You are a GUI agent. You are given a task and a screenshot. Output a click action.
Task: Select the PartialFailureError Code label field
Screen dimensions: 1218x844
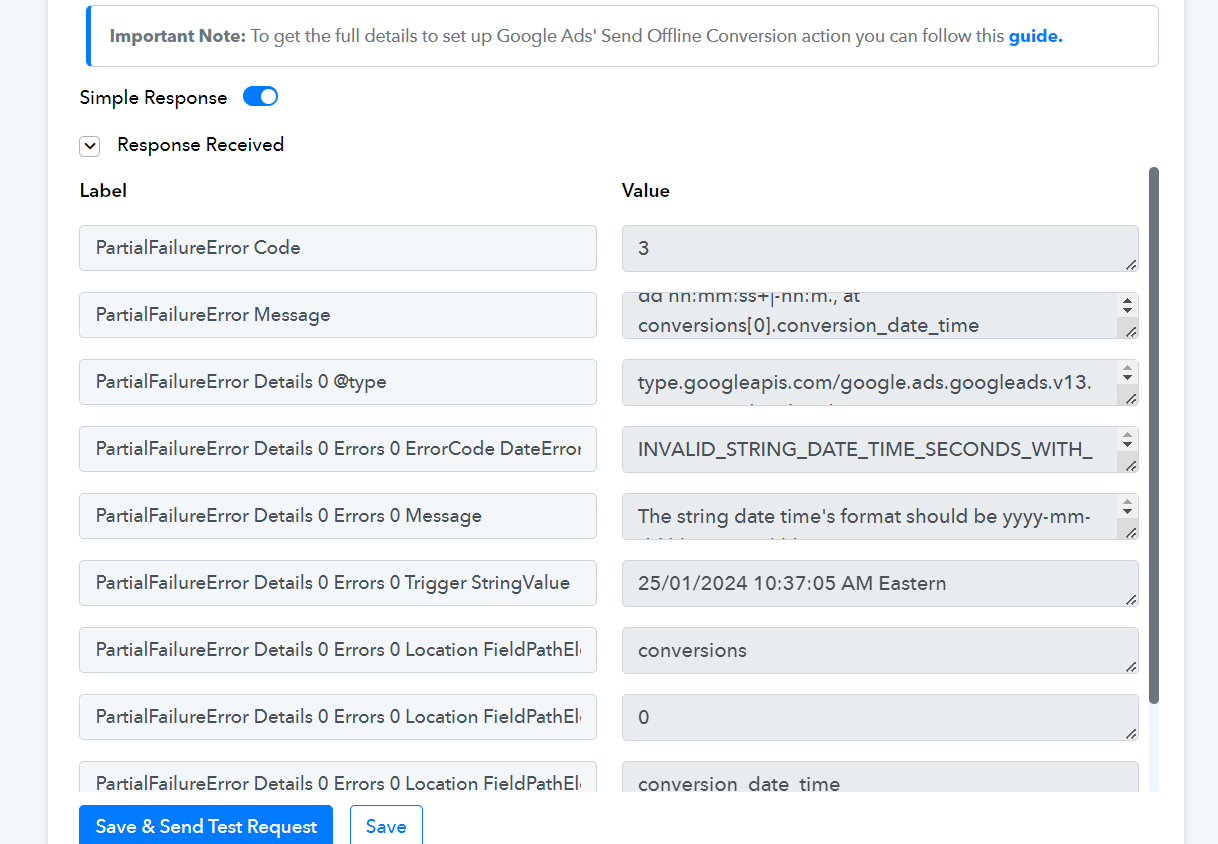click(x=338, y=248)
